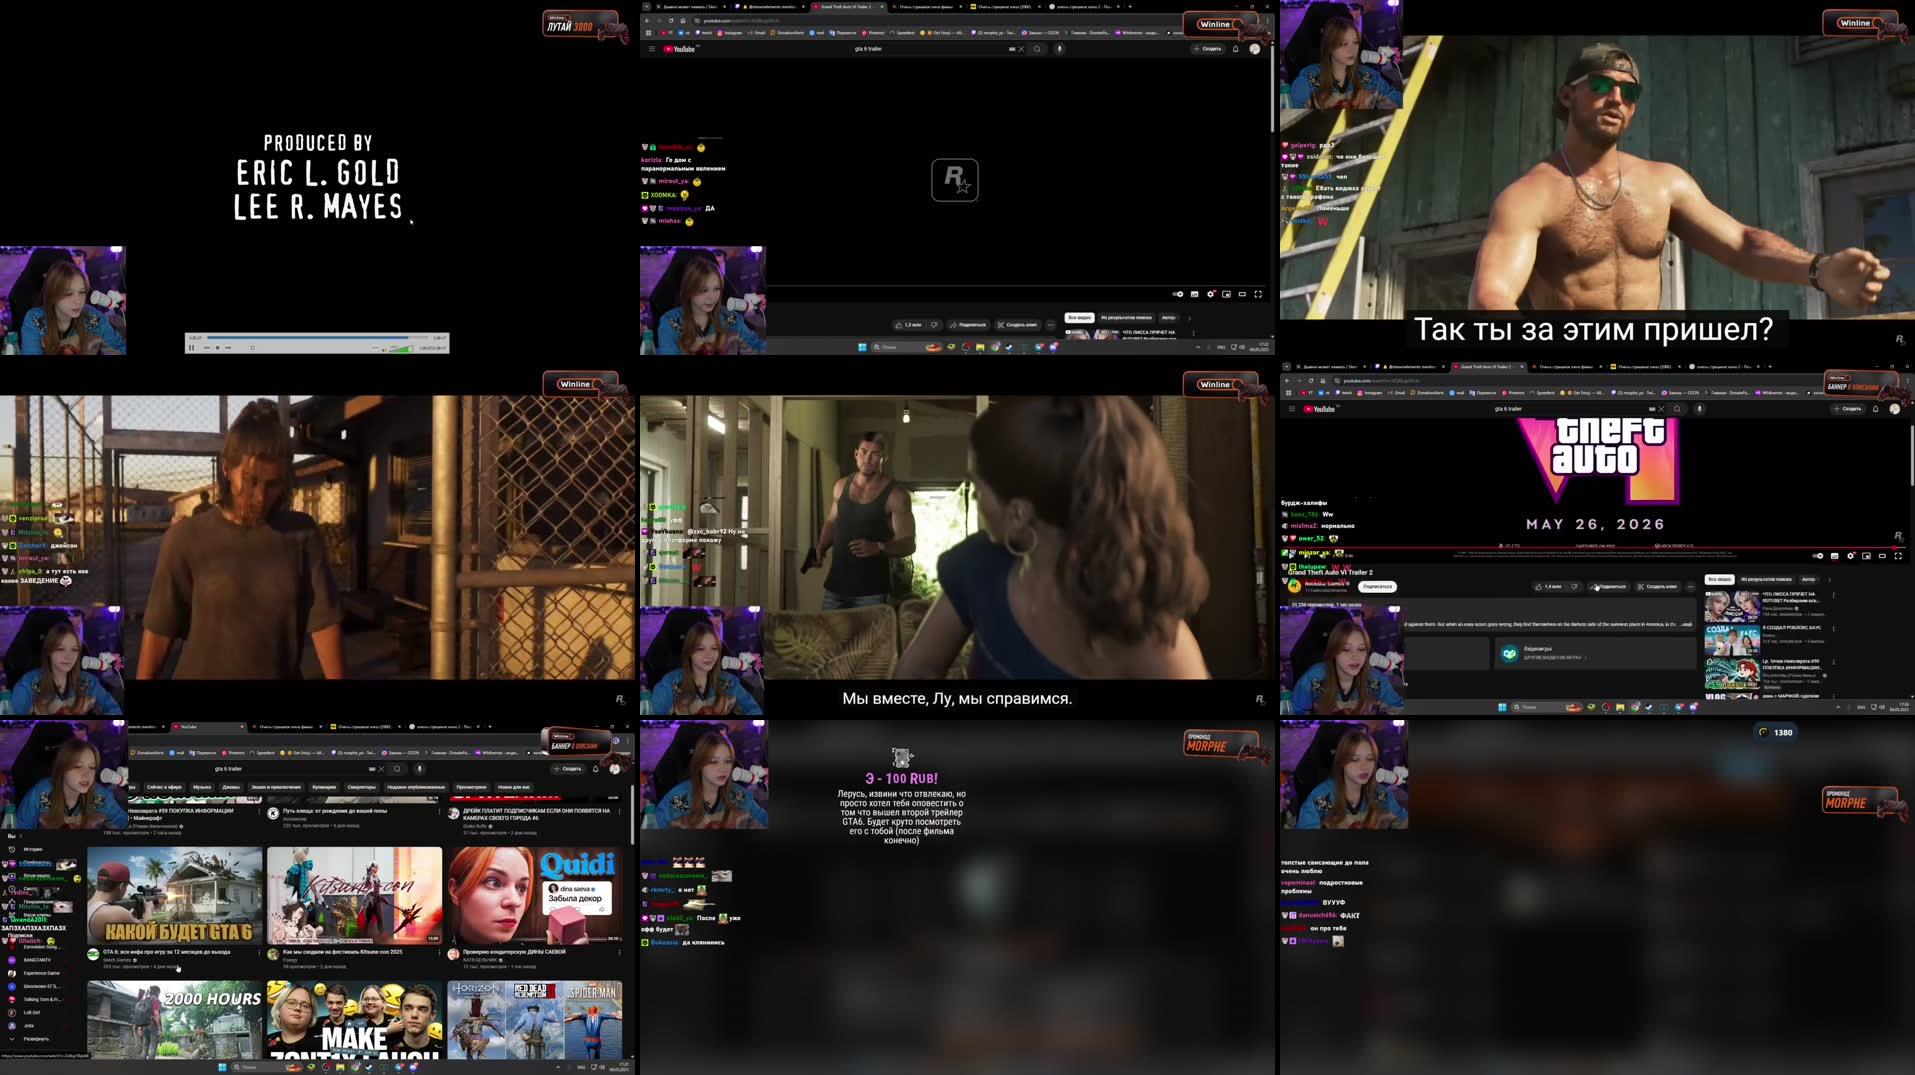
Task: Like the video showing 1,4 млн
Action: coord(1549,586)
